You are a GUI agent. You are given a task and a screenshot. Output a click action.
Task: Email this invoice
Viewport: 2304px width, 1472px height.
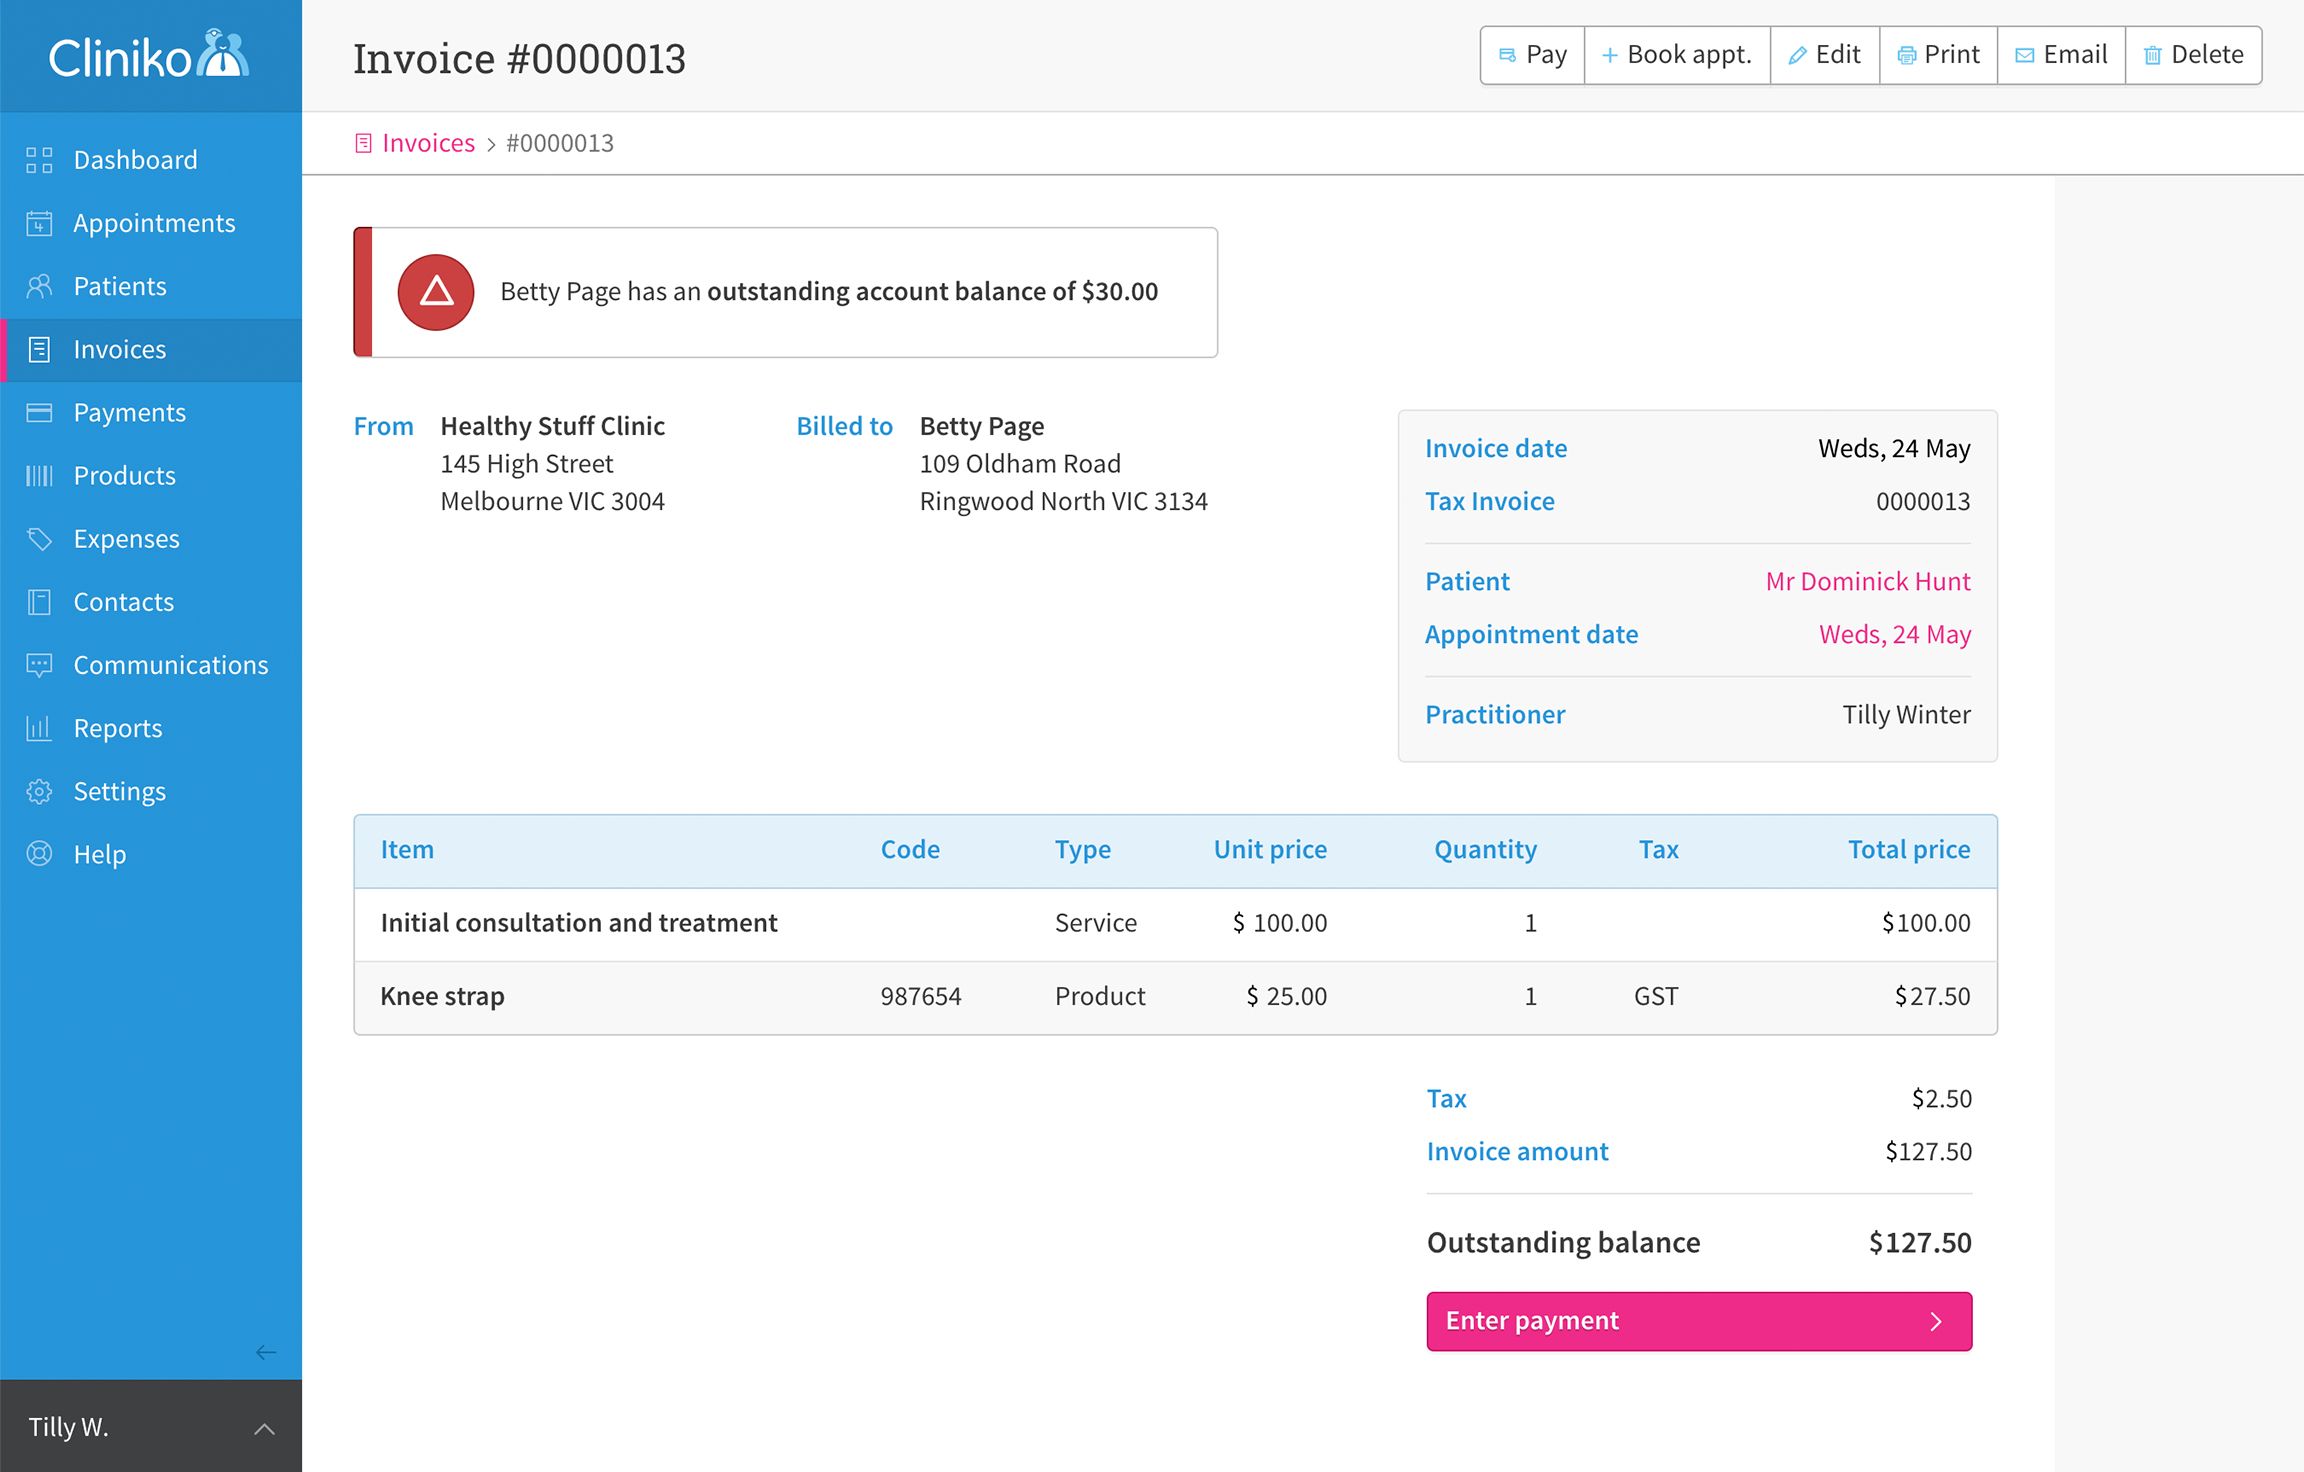pyautogui.click(x=2061, y=55)
